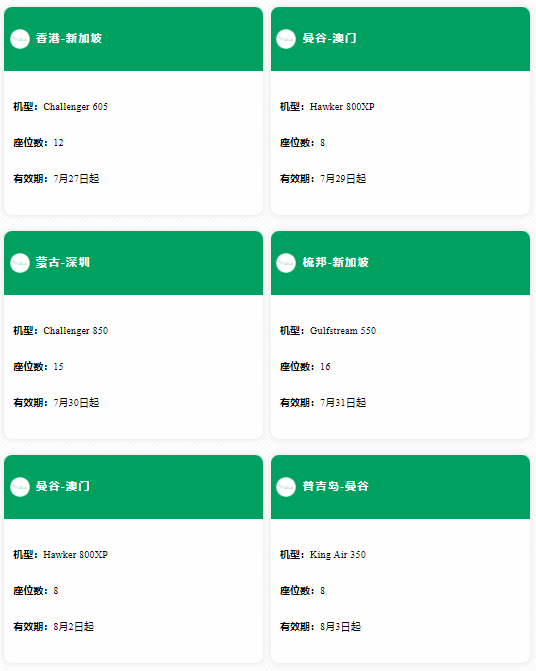
Task: Click logo on 曼谷-澳门 card valid 7月29日
Action: pyautogui.click(x=286, y=39)
